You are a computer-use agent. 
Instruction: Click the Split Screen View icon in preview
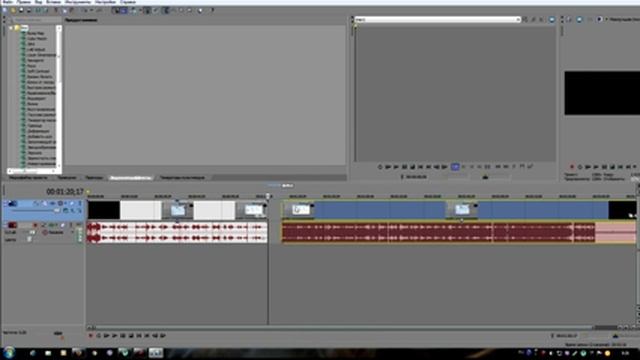pos(599,19)
